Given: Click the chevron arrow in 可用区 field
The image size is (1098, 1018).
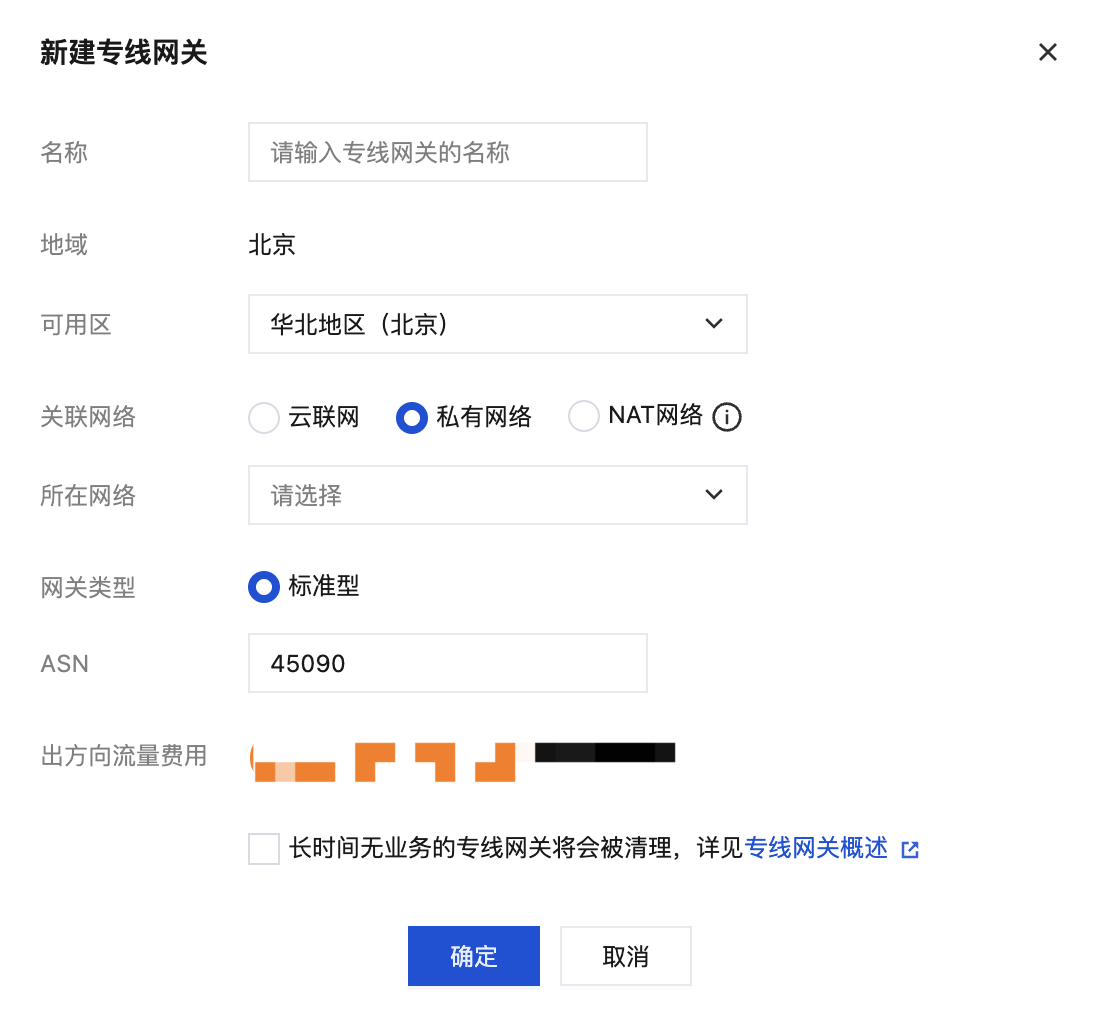Looking at the screenshot, I should [x=713, y=324].
